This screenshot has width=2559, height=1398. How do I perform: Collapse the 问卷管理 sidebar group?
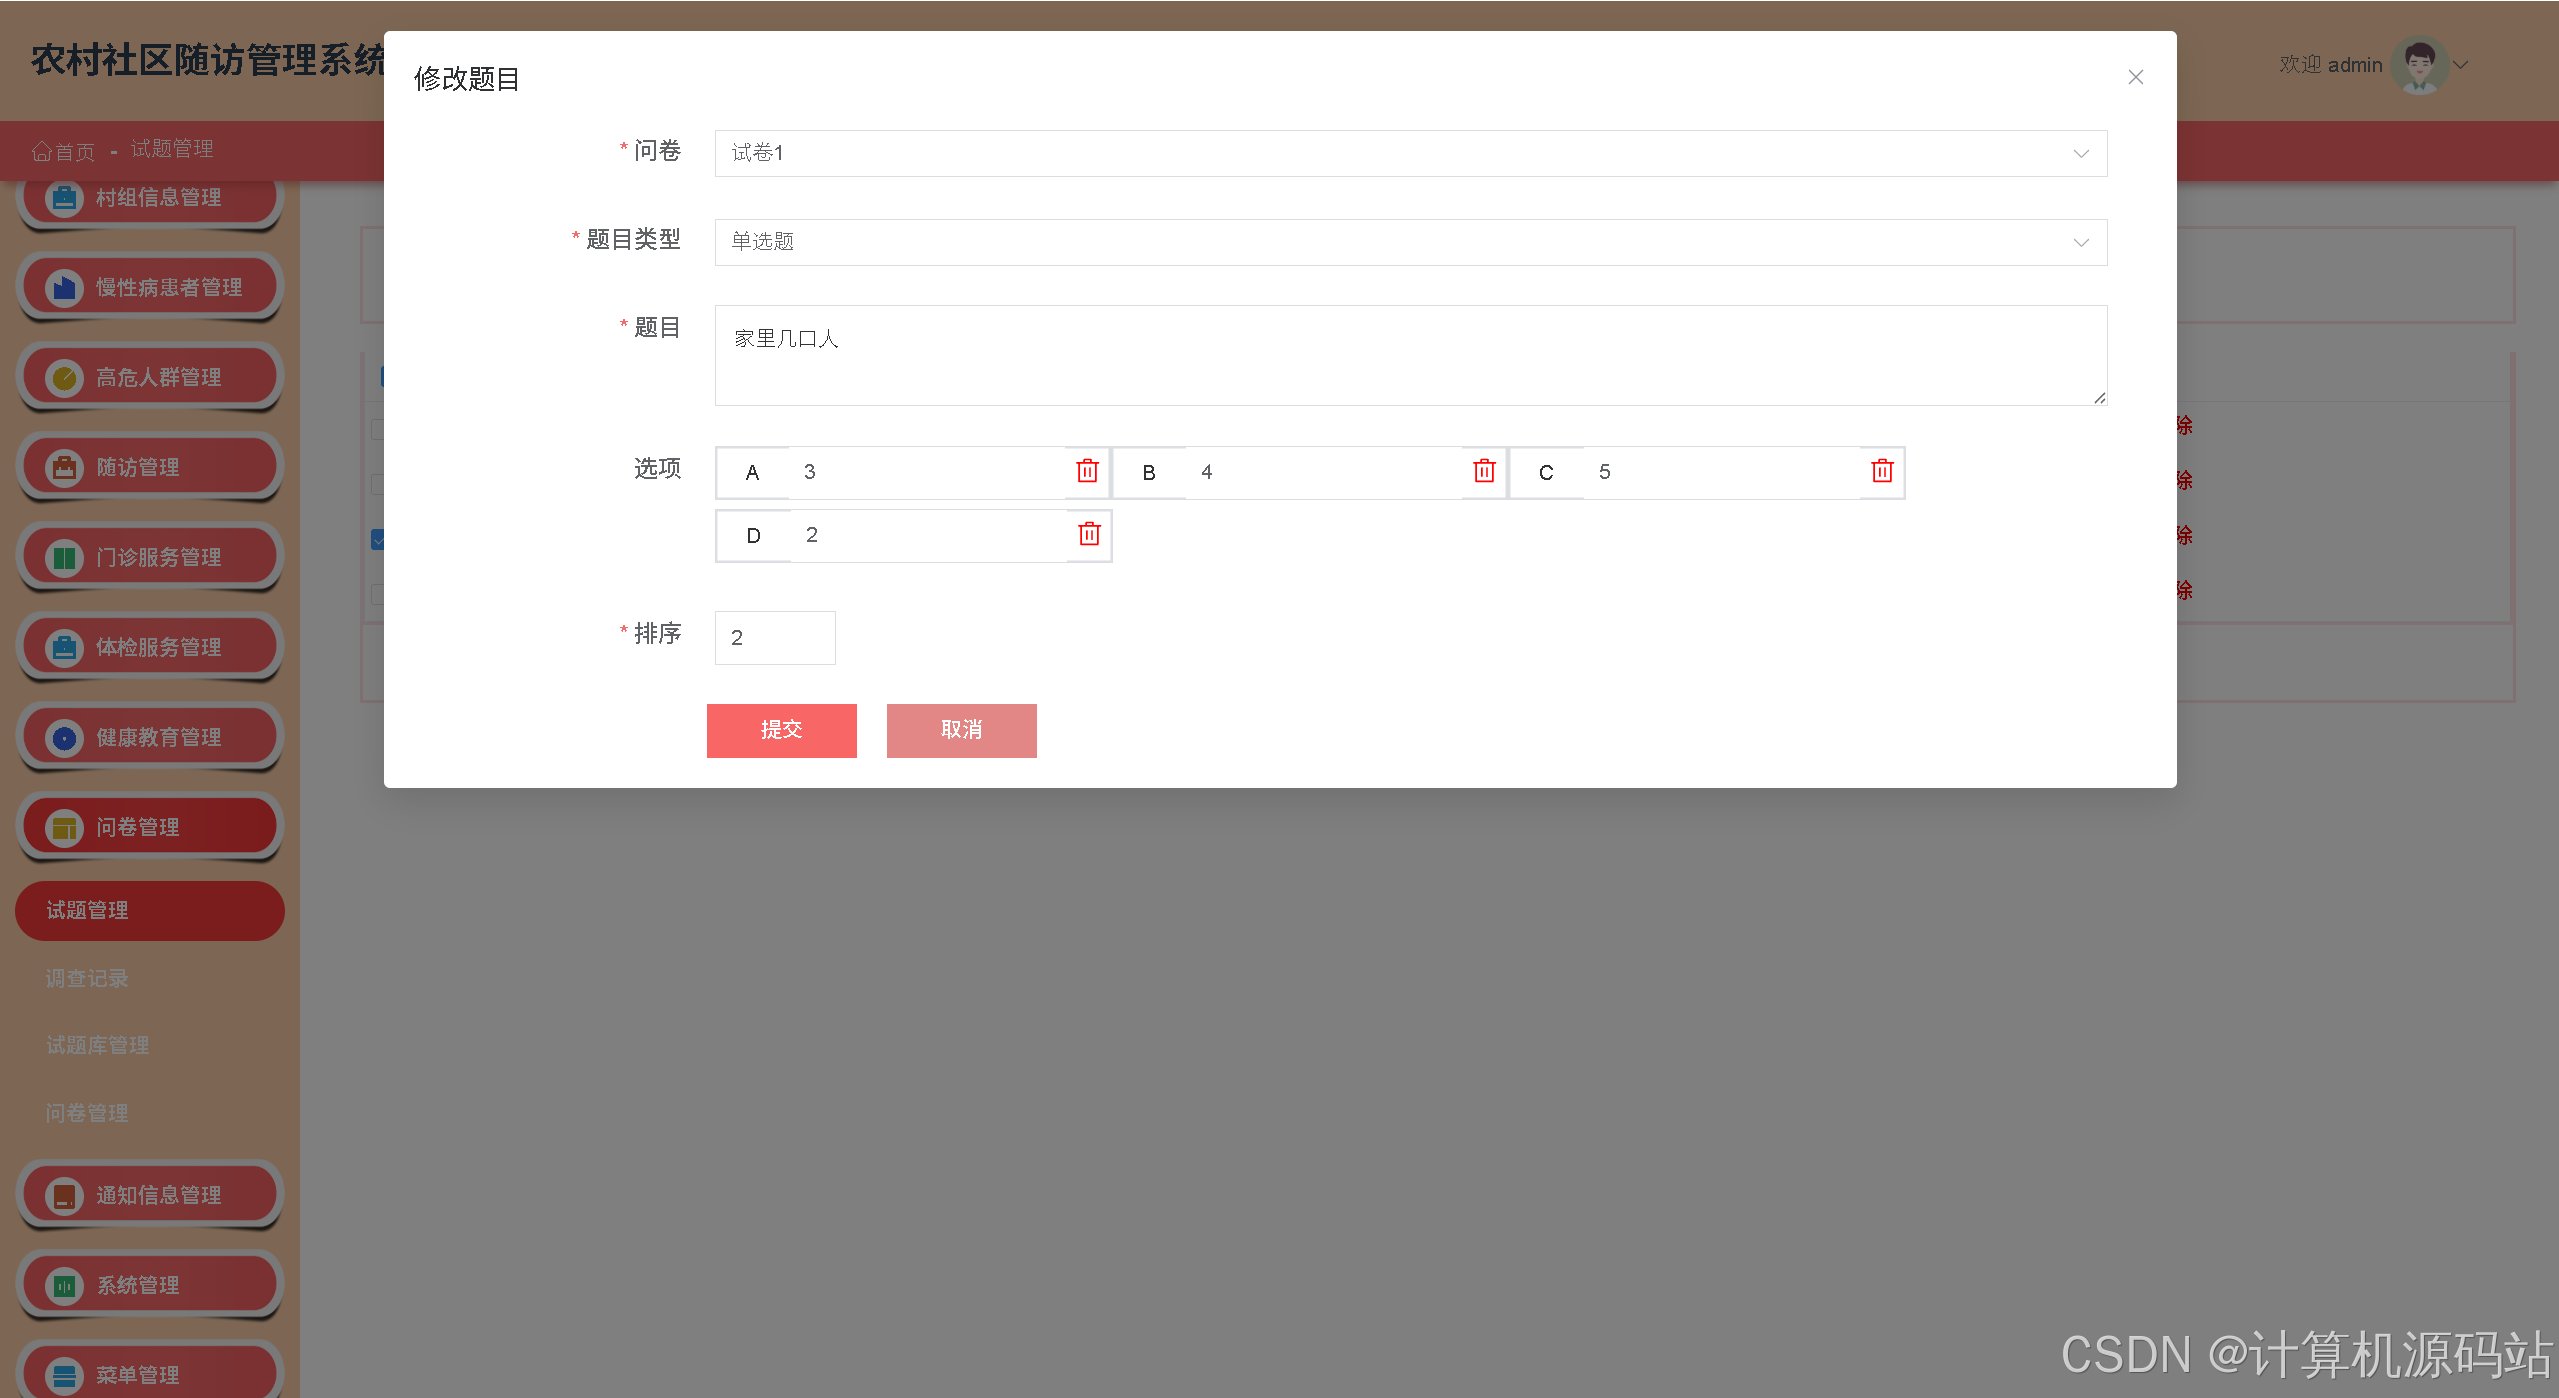click(x=150, y=828)
